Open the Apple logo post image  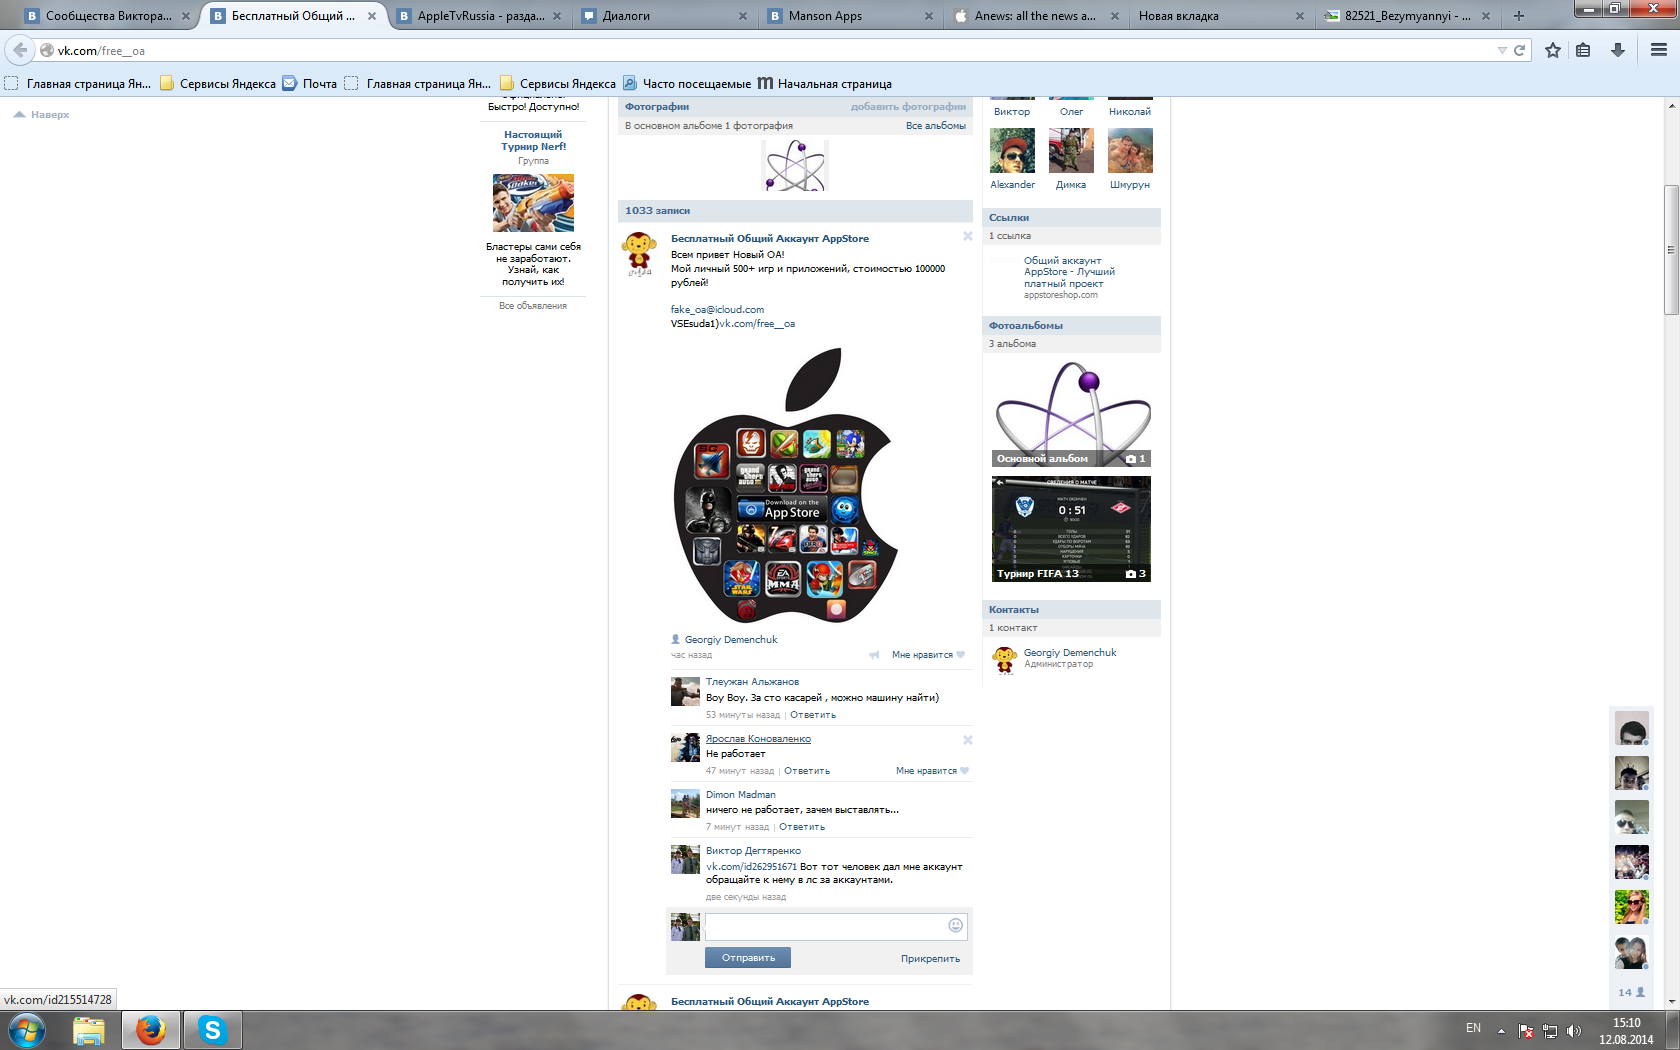click(786, 486)
